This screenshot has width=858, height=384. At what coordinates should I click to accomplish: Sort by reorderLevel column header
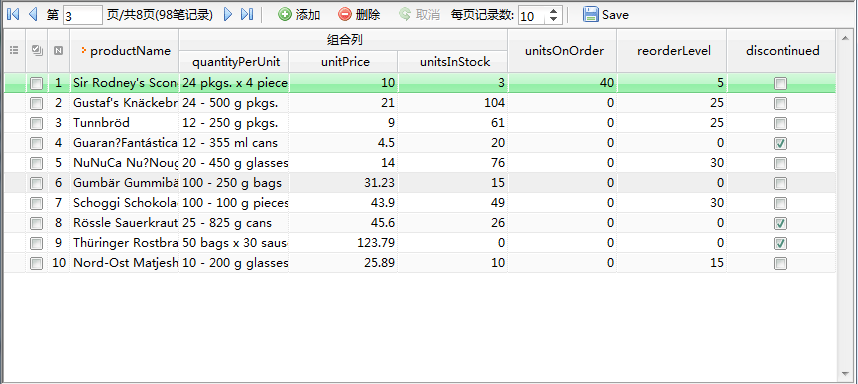pyautogui.click(x=671, y=51)
